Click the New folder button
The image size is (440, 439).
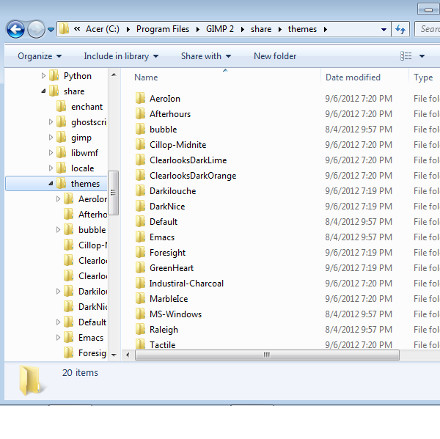coord(275,56)
